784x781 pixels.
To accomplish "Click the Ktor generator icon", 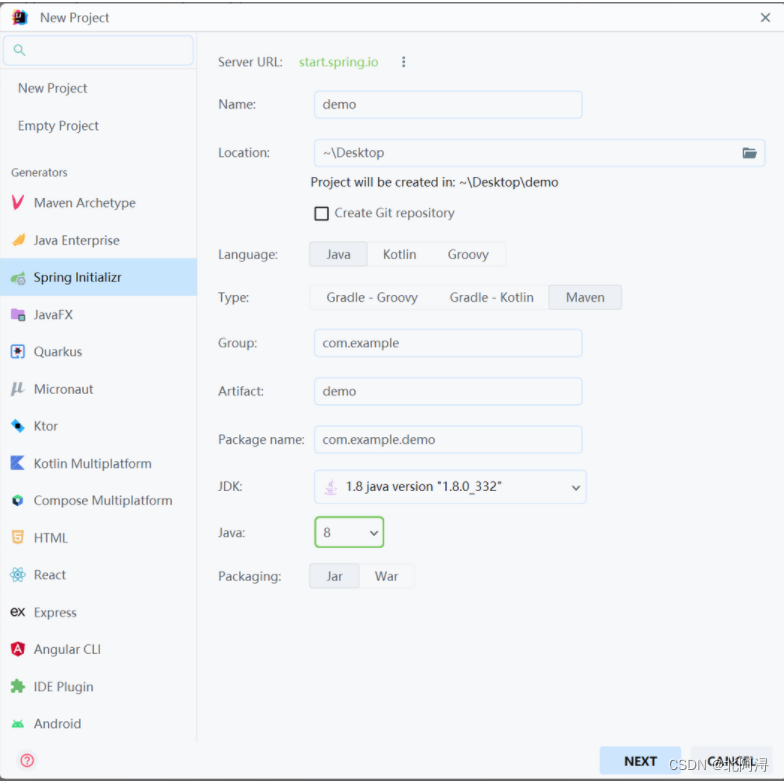I will coord(18,426).
